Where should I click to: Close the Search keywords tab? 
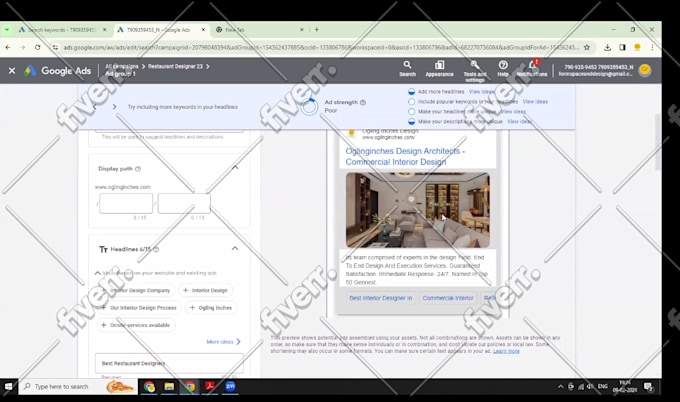point(105,30)
